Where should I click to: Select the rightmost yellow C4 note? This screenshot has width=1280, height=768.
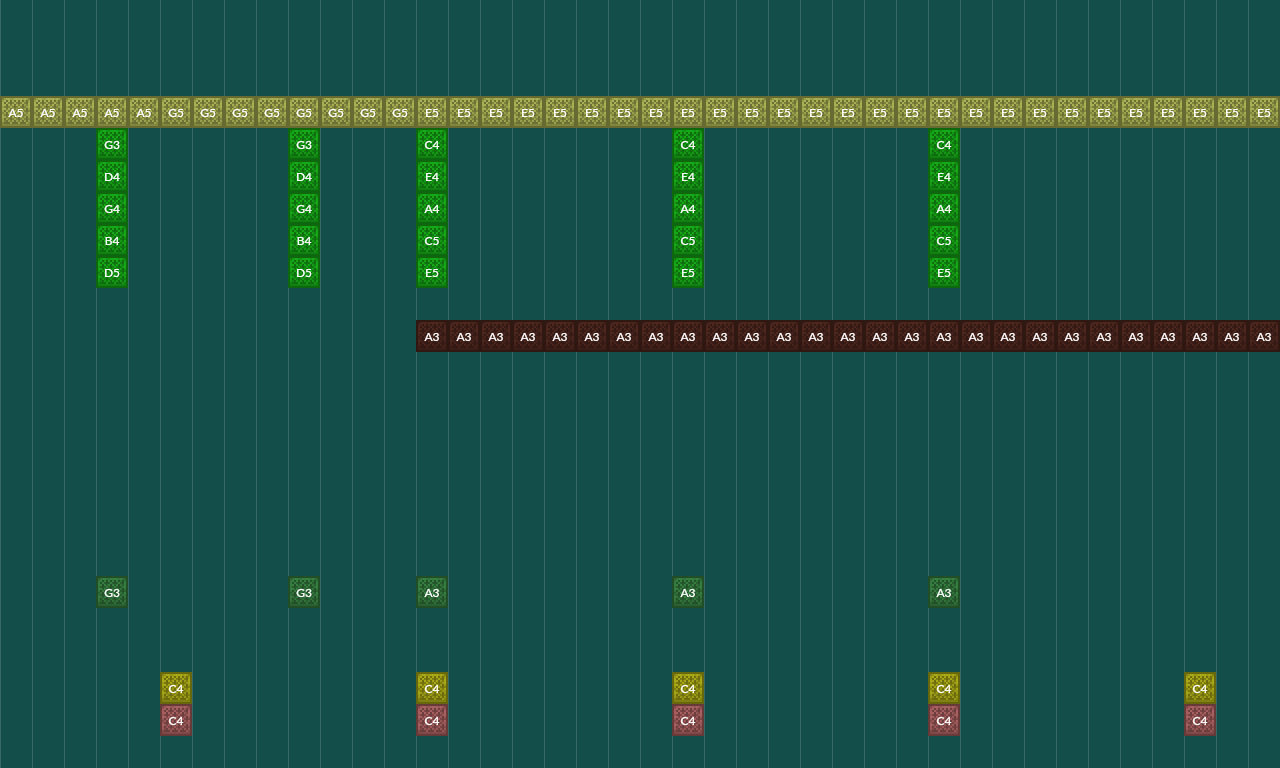coord(1200,689)
